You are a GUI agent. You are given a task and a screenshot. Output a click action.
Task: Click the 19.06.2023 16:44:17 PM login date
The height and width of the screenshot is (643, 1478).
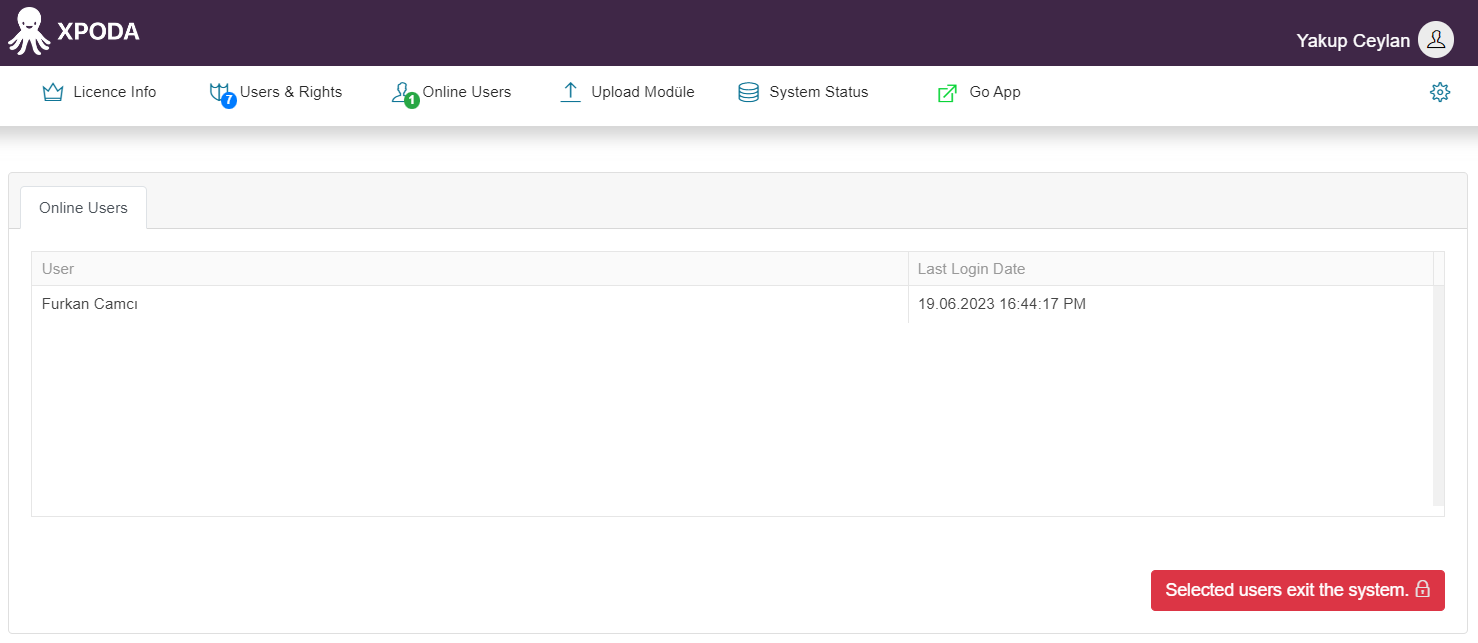[1002, 304]
